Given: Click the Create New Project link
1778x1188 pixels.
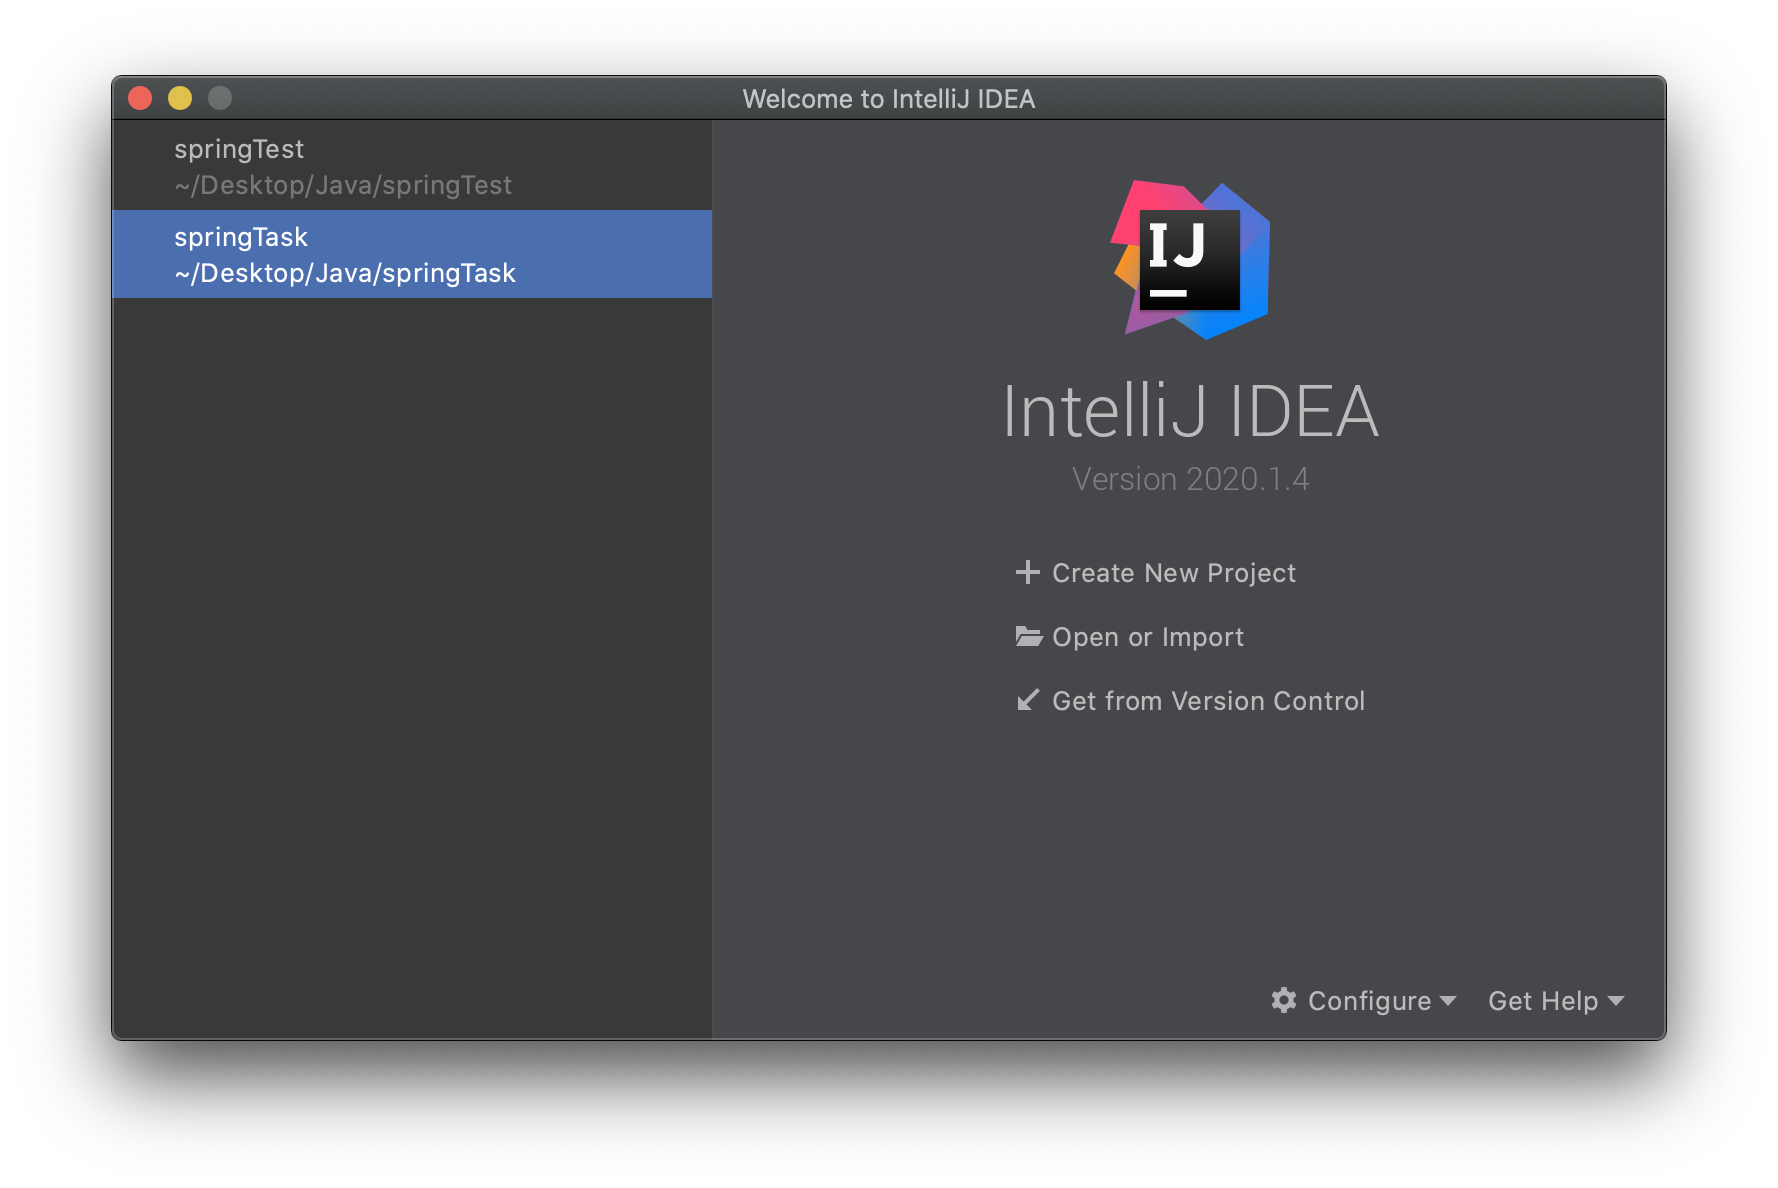Looking at the screenshot, I should click(1174, 573).
